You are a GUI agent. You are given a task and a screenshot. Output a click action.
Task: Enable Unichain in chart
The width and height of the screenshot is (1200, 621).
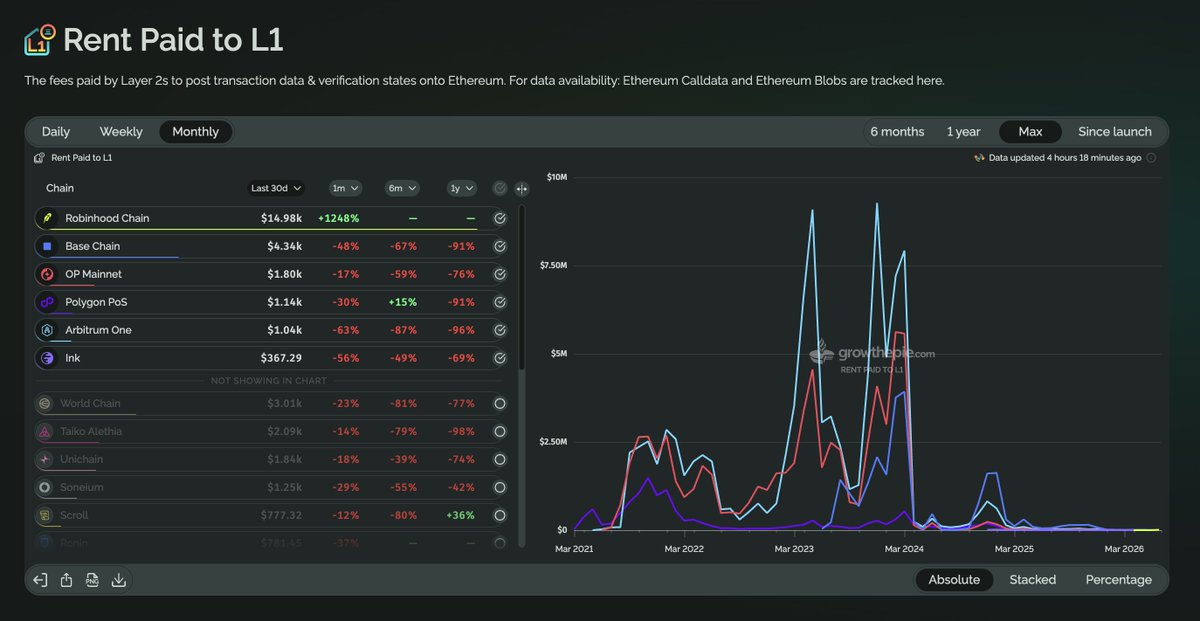coord(500,460)
